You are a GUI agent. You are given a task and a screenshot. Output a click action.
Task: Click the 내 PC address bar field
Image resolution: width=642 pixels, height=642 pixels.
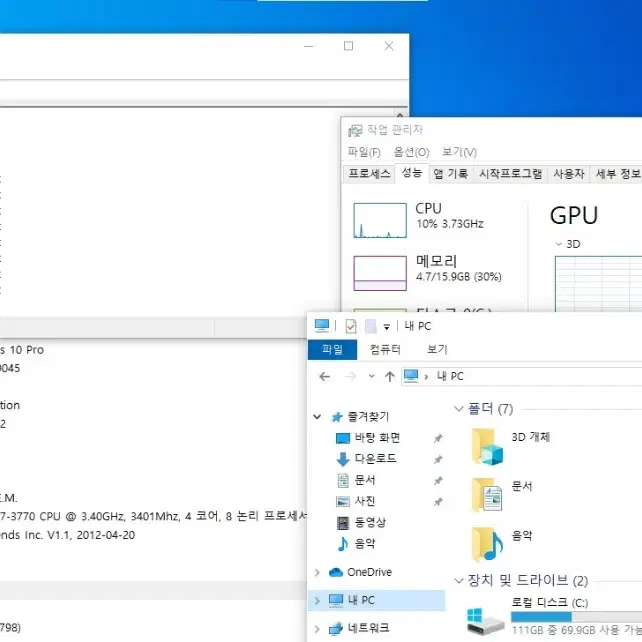pyautogui.click(x=522, y=376)
